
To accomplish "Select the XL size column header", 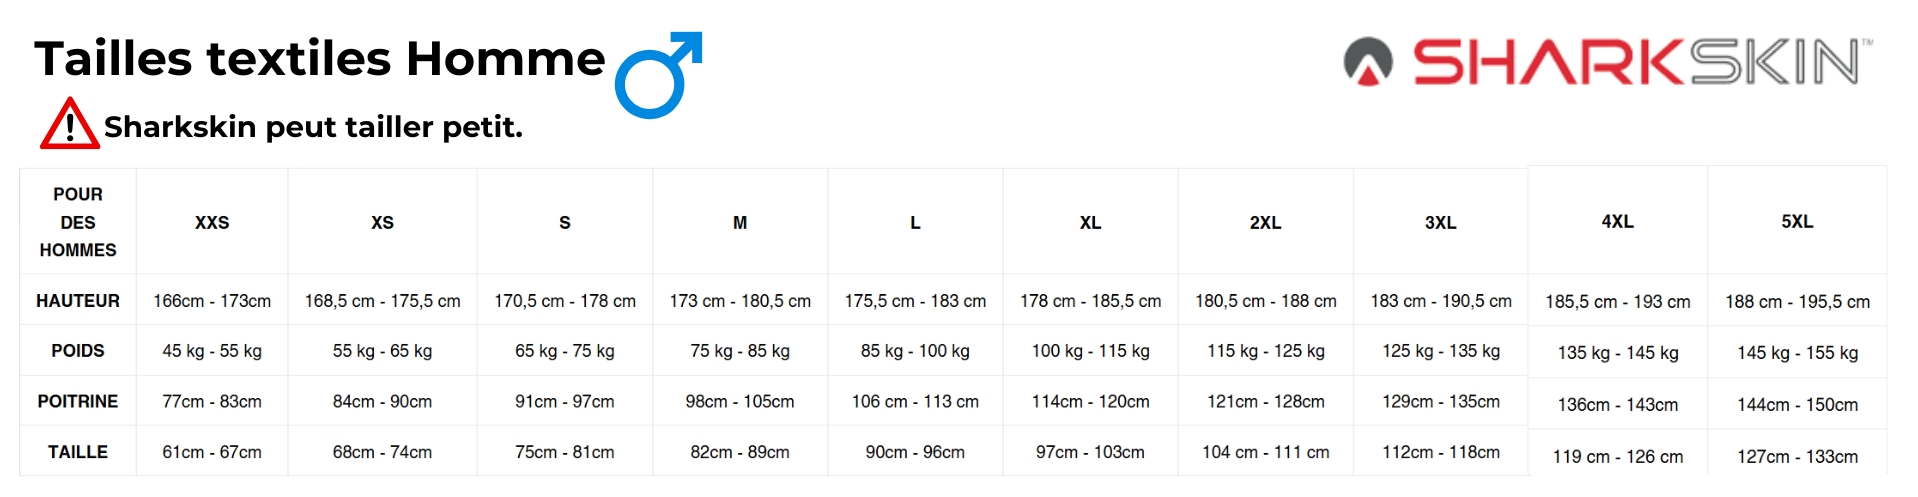I will click(1090, 222).
